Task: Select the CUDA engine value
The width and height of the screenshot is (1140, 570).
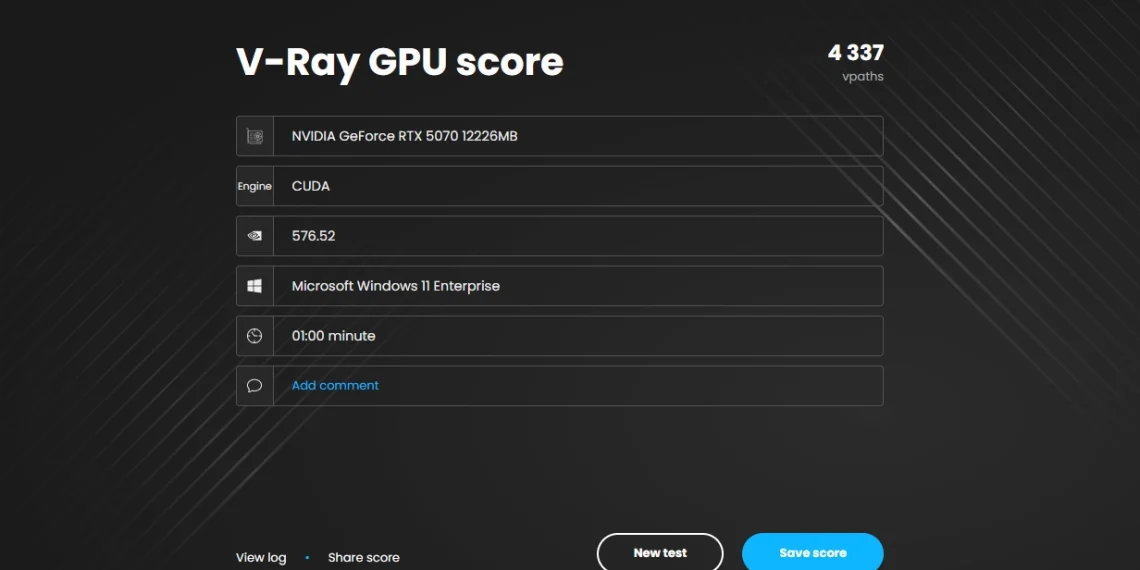Action: pyautogui.click(x=310, y=186)
